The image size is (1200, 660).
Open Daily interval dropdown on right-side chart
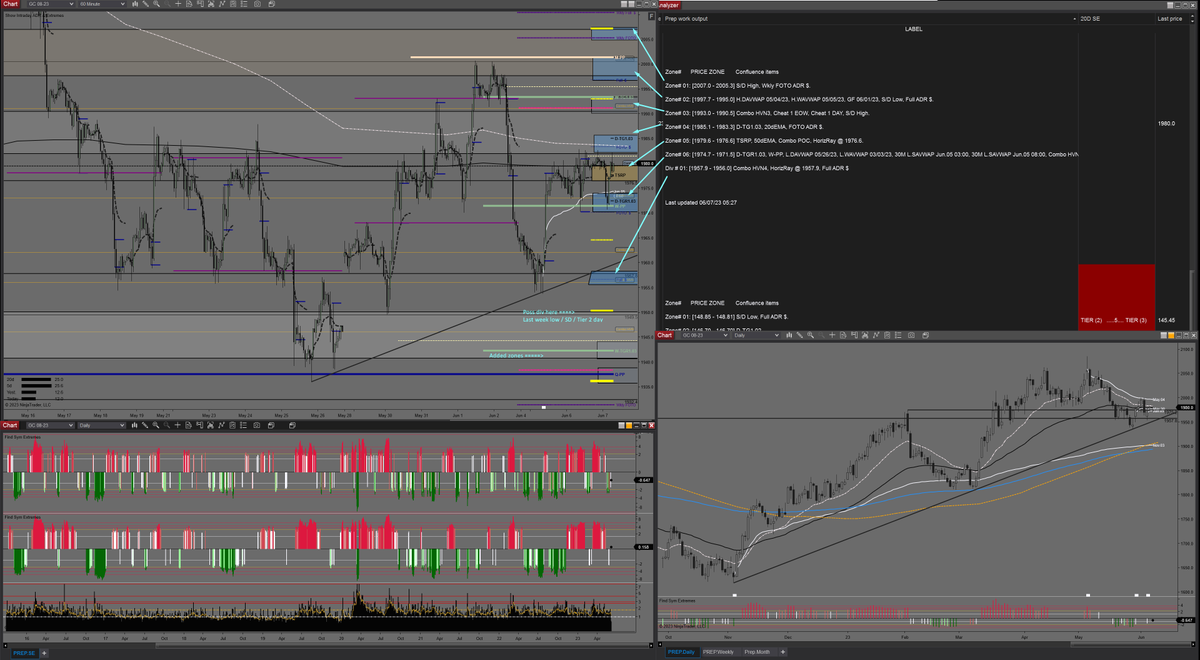(757, 334)
